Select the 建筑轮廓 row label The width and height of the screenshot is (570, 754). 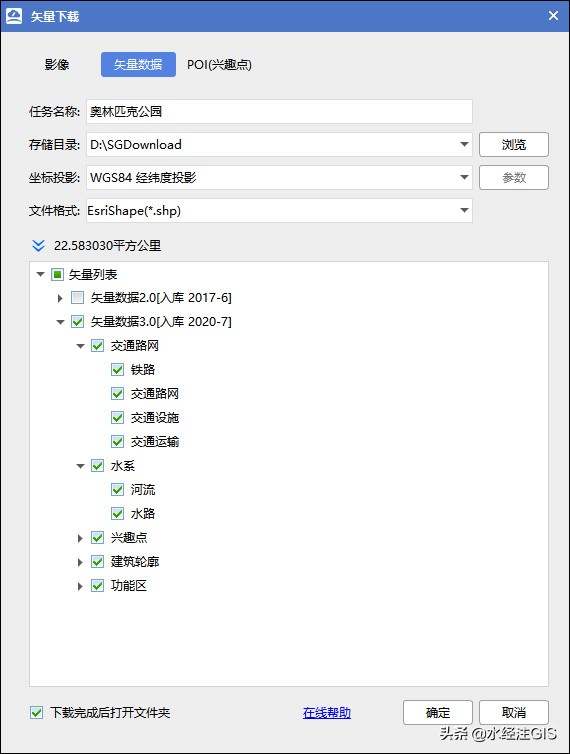click(135, 562)
